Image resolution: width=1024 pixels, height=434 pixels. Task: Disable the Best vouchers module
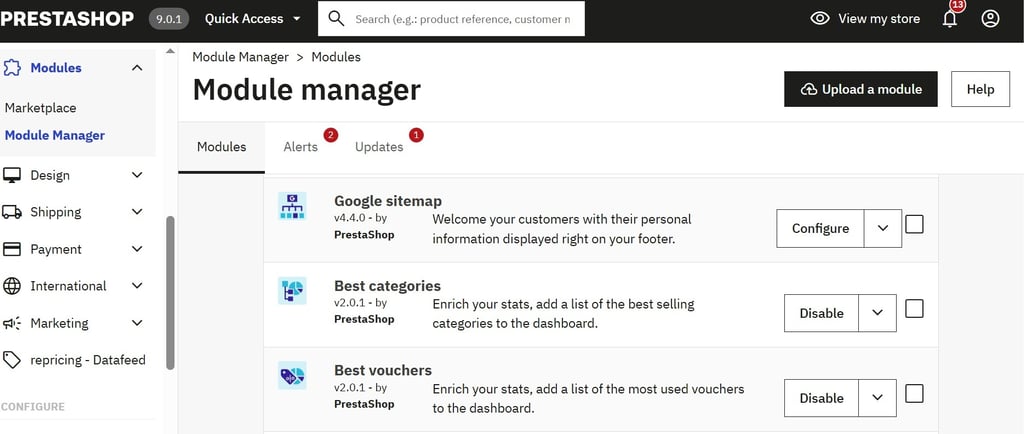pos(821,398)
